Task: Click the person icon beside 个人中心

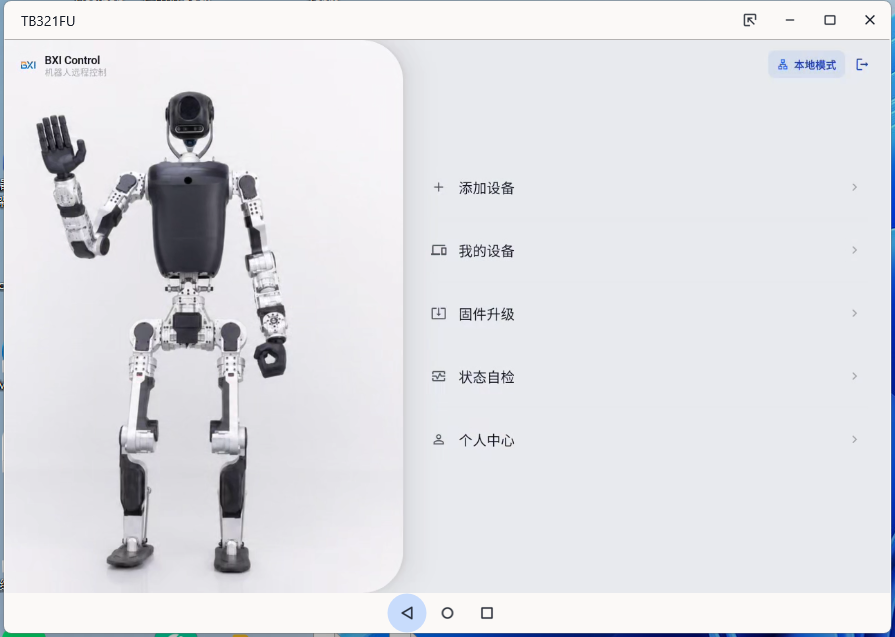Action: point(438,440)
